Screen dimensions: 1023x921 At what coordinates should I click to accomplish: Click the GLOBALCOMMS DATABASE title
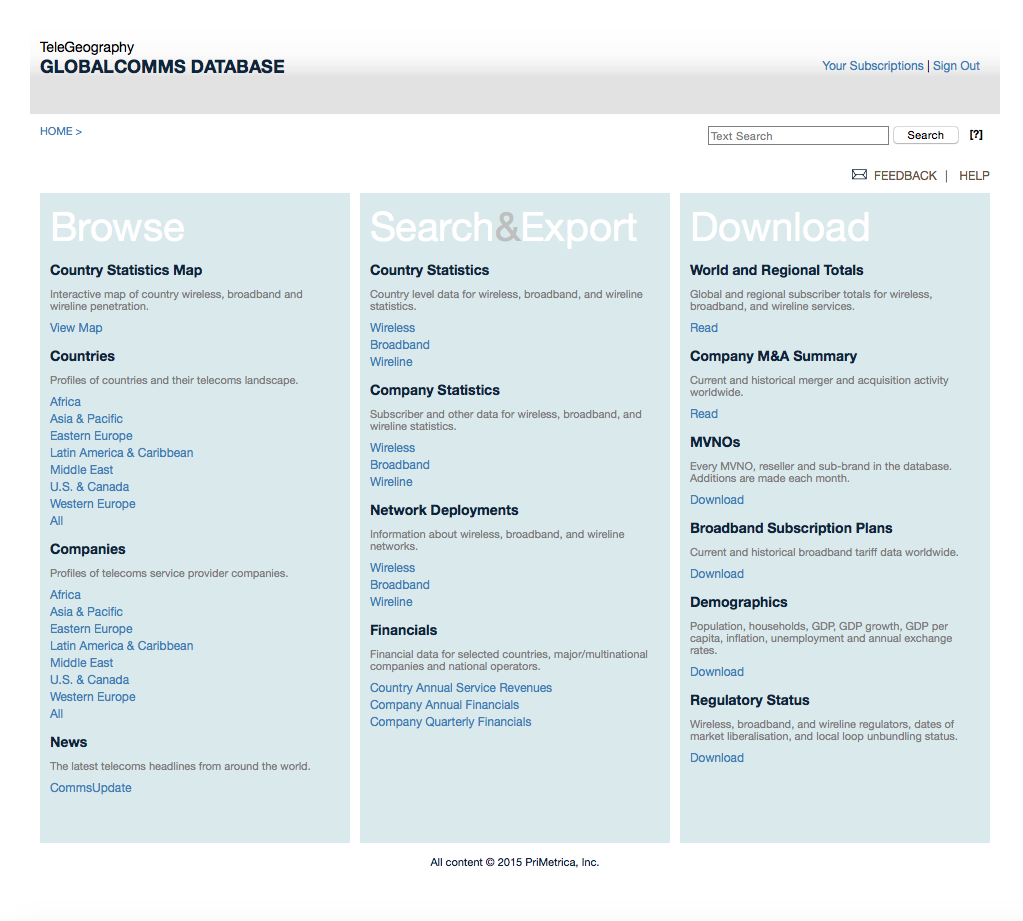pyautogui.click(x=162, y=67)
